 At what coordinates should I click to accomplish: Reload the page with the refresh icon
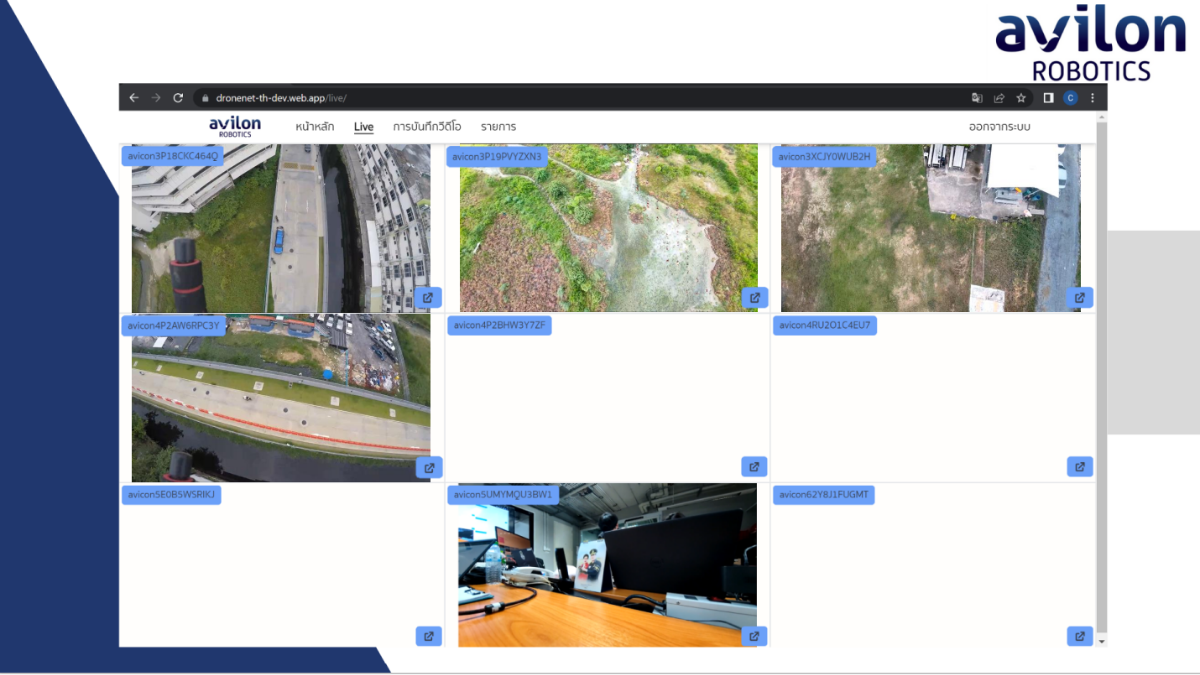pos(178,97)
